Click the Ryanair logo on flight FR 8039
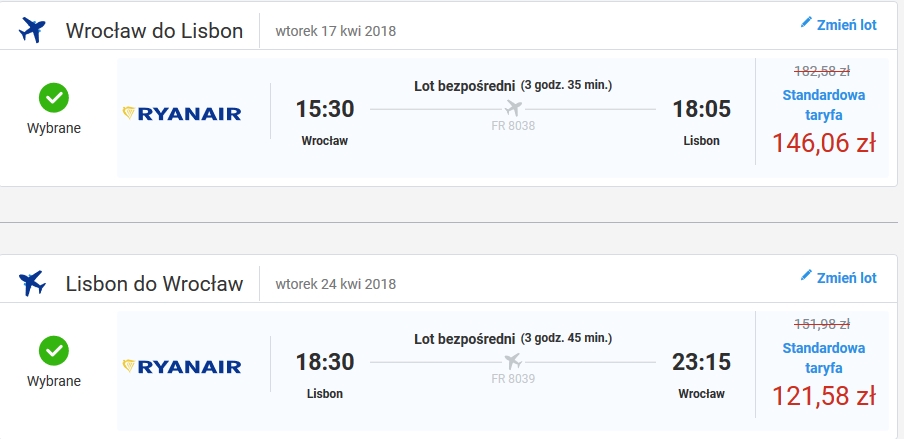Viewport: 904px width, 439px height. (182, 367)
